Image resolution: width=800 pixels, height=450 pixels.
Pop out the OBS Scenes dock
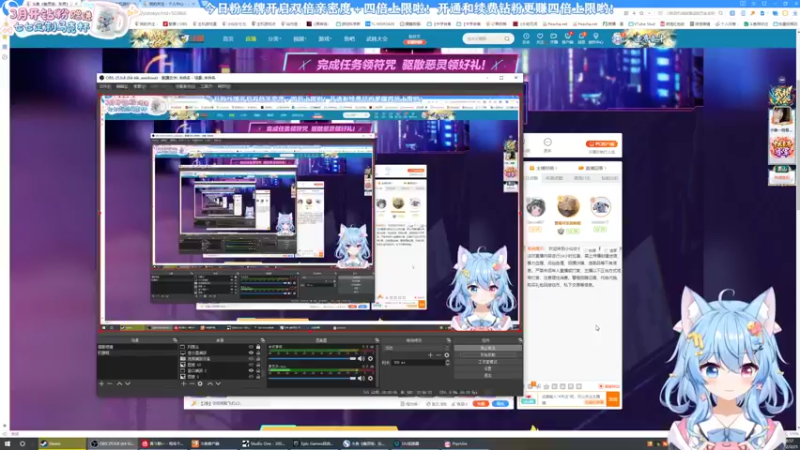175,340
